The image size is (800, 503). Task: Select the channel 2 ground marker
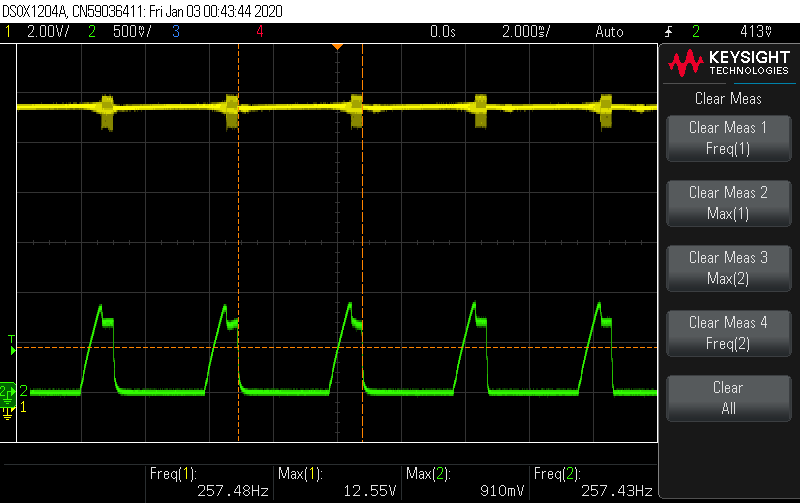point(8,392)
